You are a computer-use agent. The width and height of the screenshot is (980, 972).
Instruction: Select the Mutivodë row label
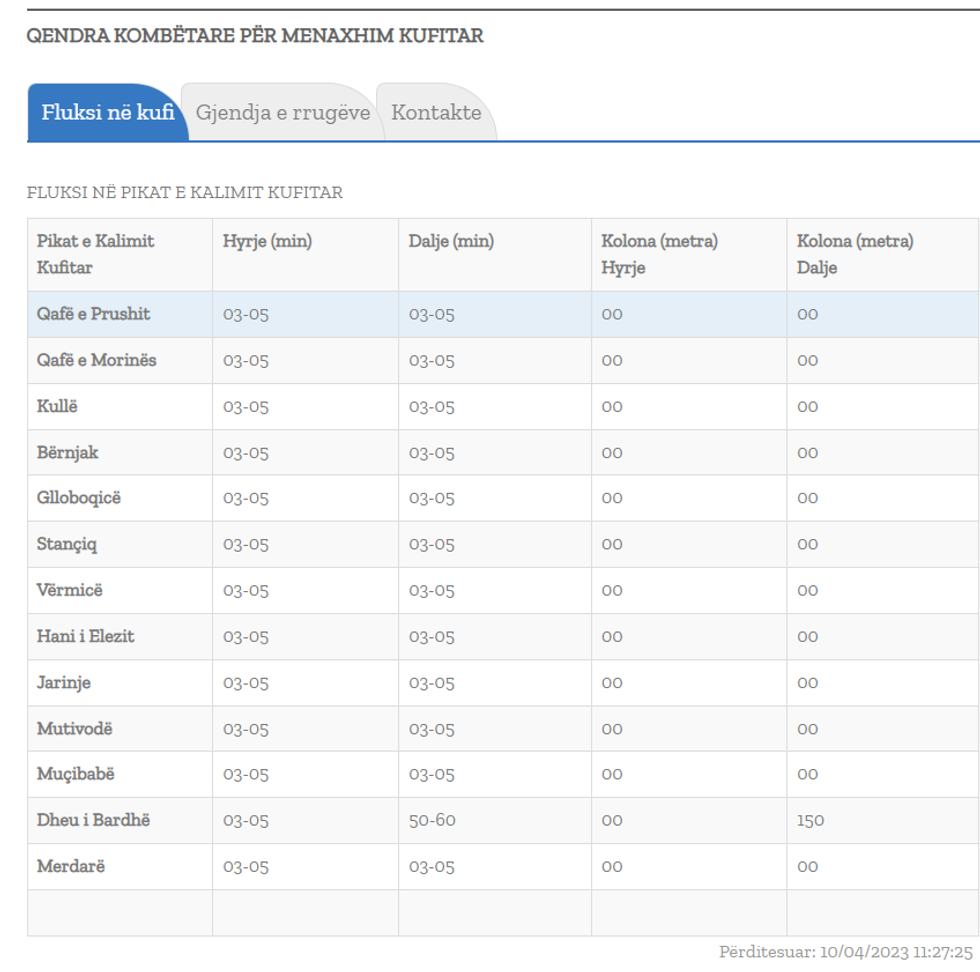click(x=74, y=729)
